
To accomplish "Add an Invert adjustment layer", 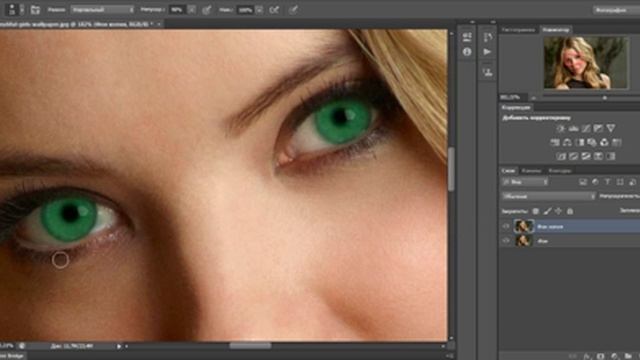I will tap(561, 156).
